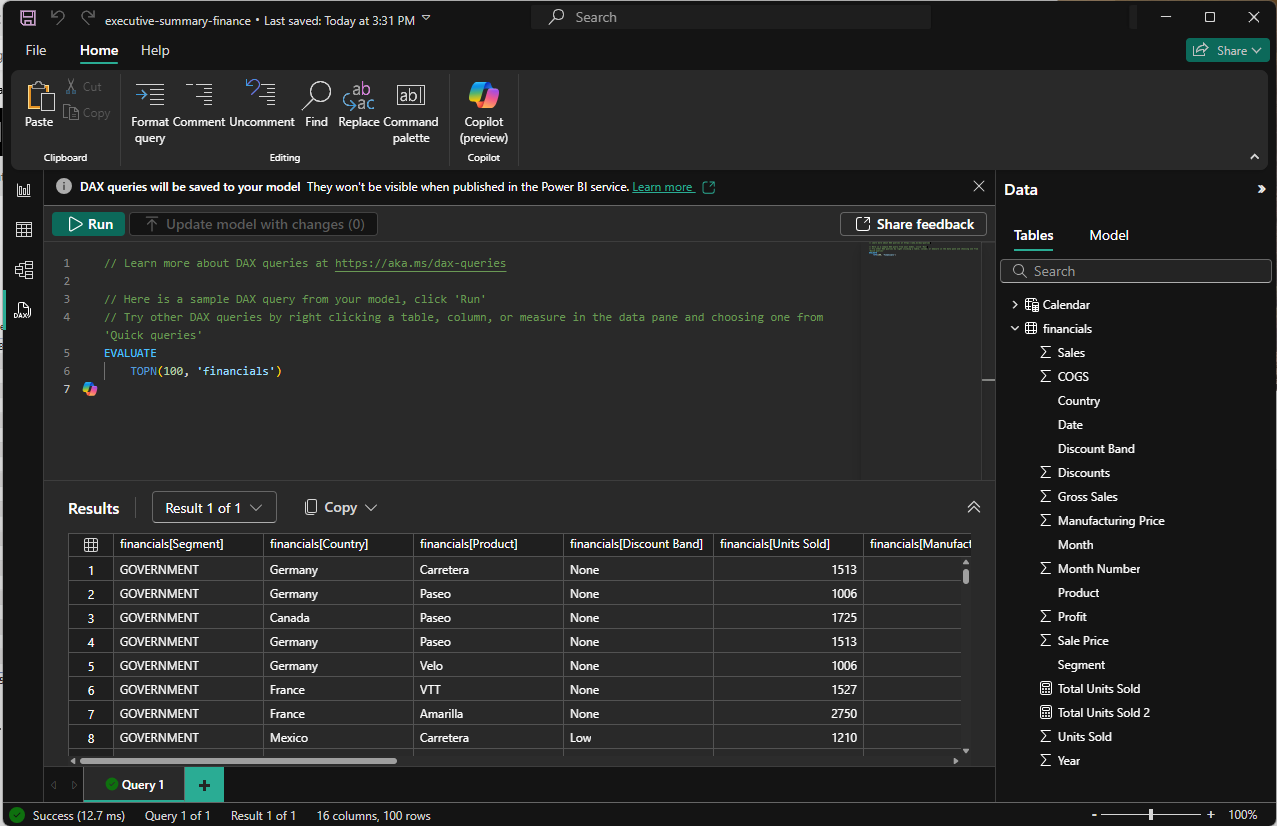
Task: Click the Format query icon
Action: 149,96
